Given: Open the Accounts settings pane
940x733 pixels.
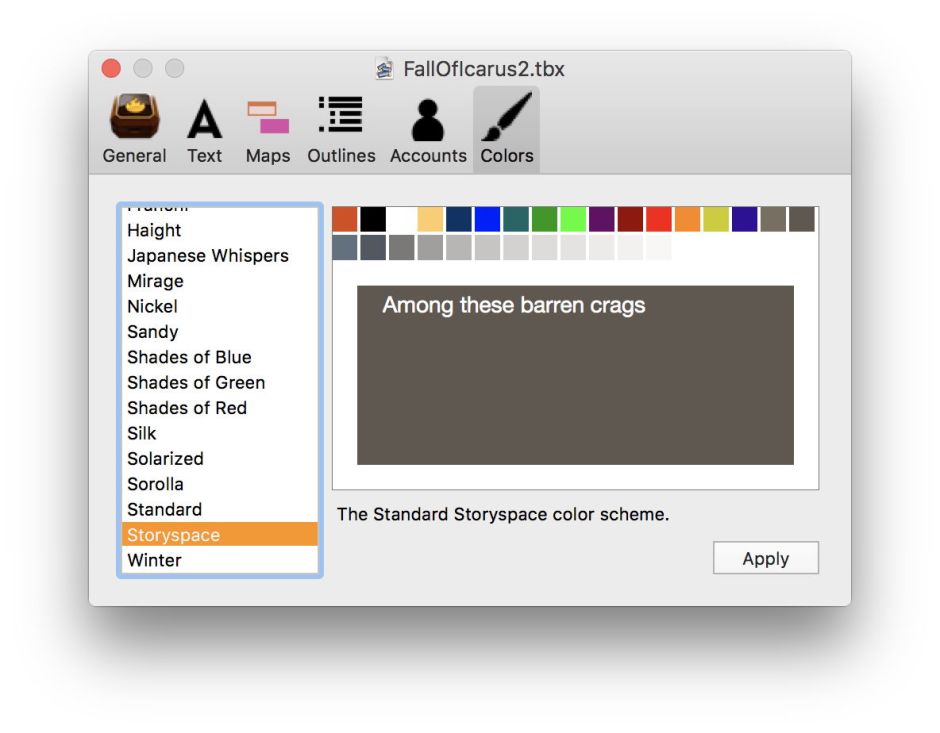Looking at the screenshot, I should coord(428,128).
